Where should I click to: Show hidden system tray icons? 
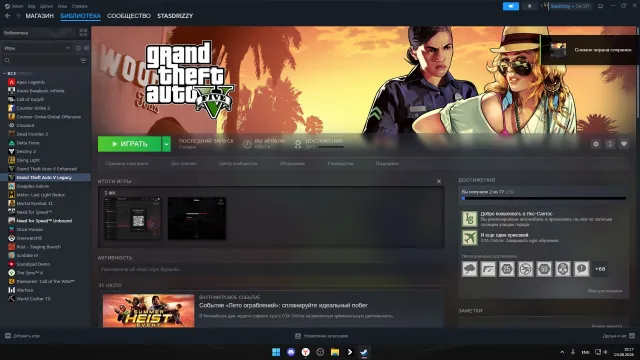[x=562, y=352]
